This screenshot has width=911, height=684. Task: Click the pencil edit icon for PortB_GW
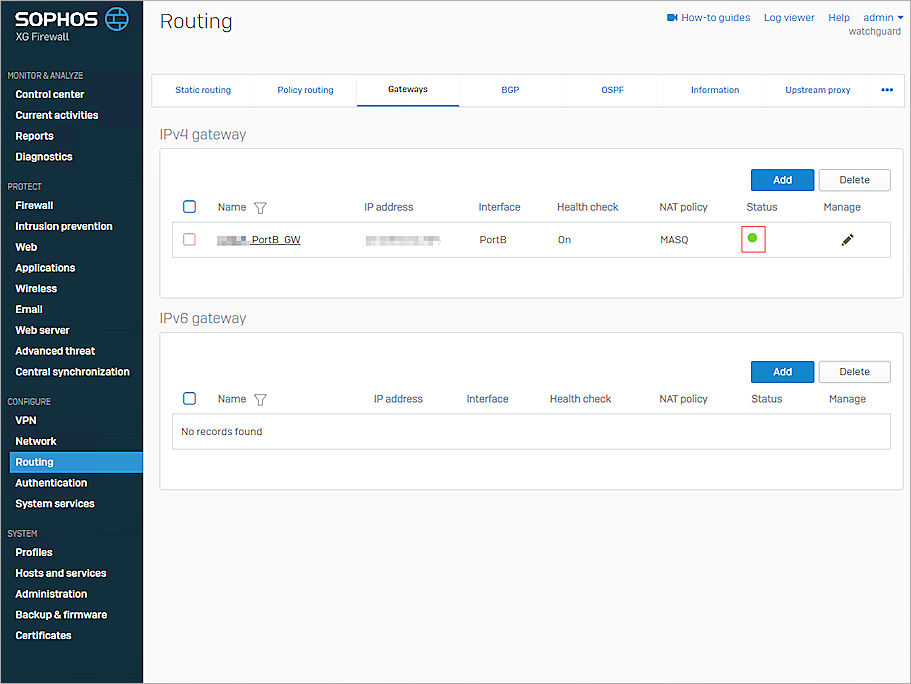[847, 240]
